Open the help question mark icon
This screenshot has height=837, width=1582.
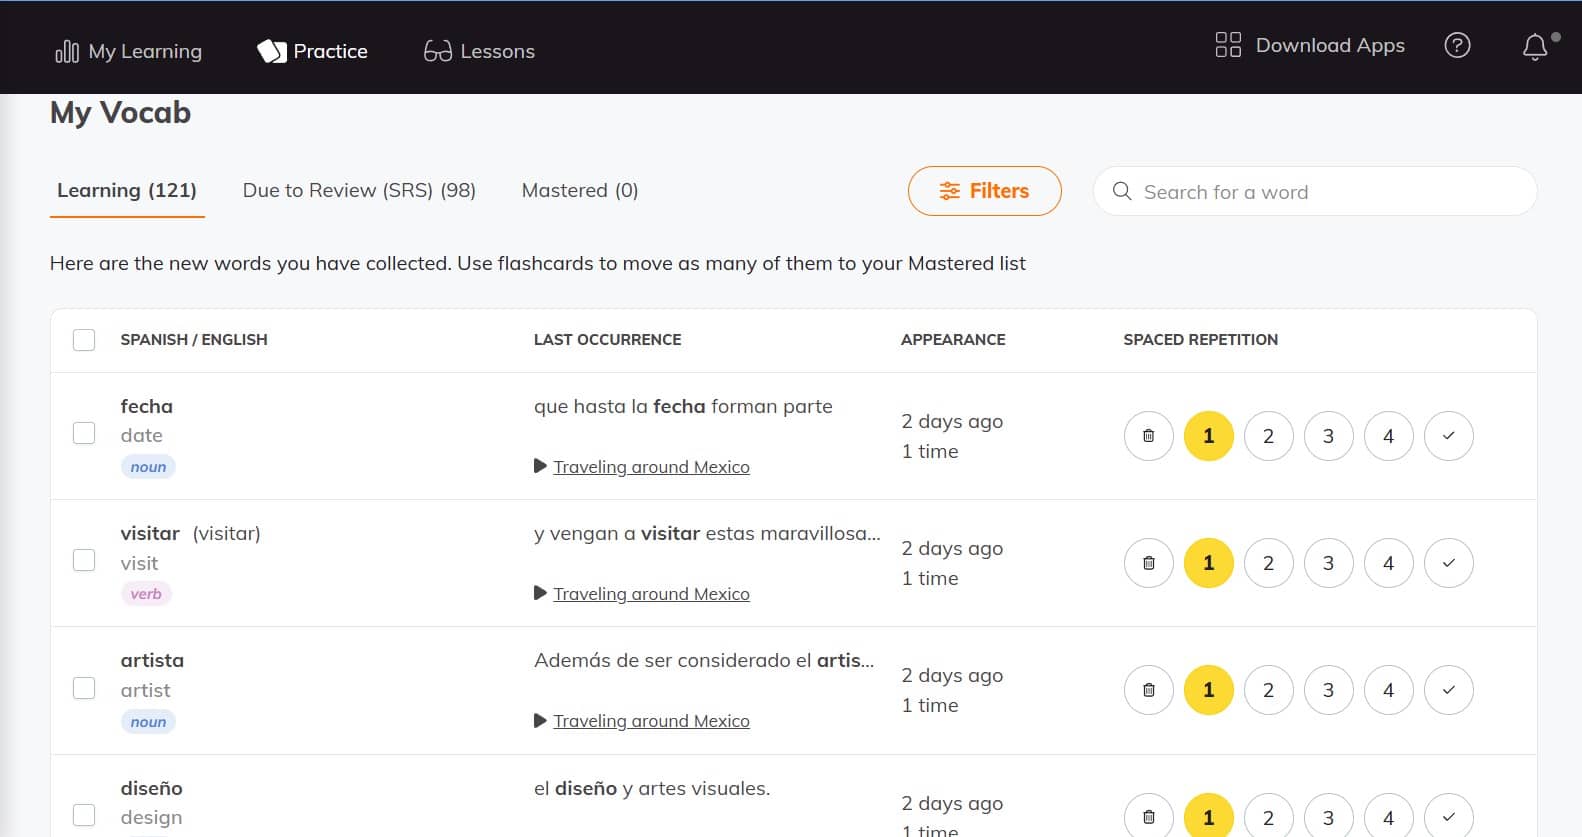coord(1457,46)
